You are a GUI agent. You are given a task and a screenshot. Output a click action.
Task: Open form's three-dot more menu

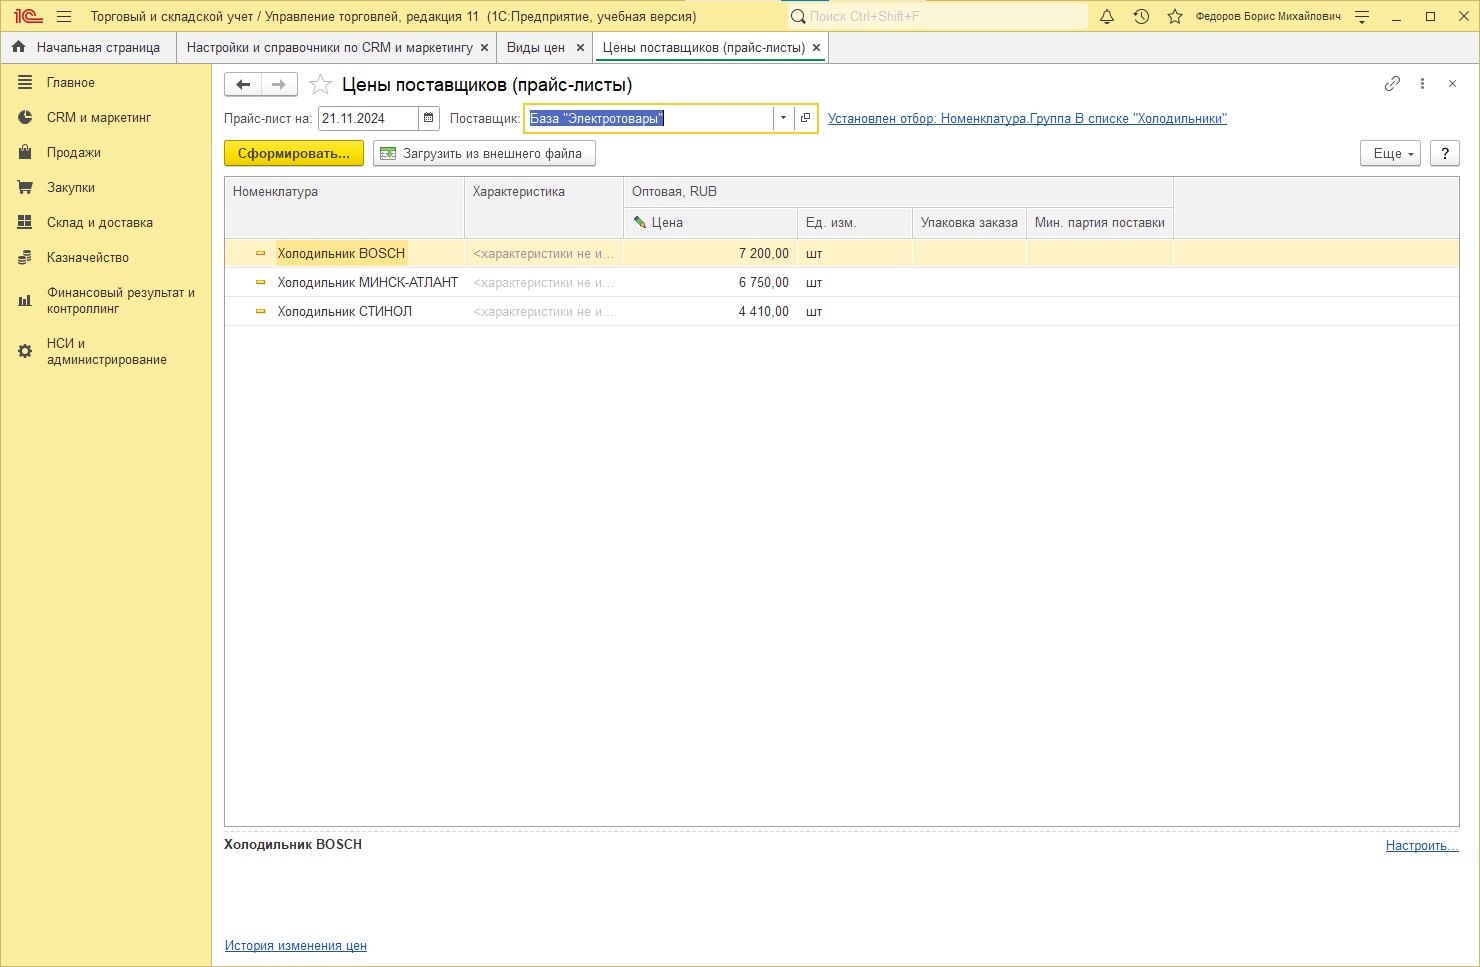(1422, 84)
